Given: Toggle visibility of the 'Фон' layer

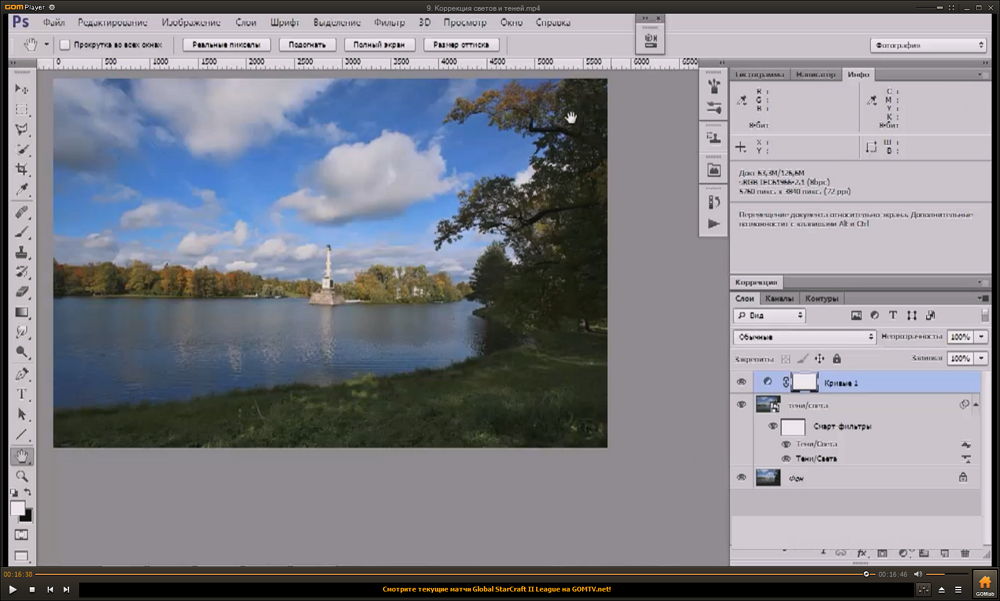Looking at the screenshot, I should pos(742,478).
